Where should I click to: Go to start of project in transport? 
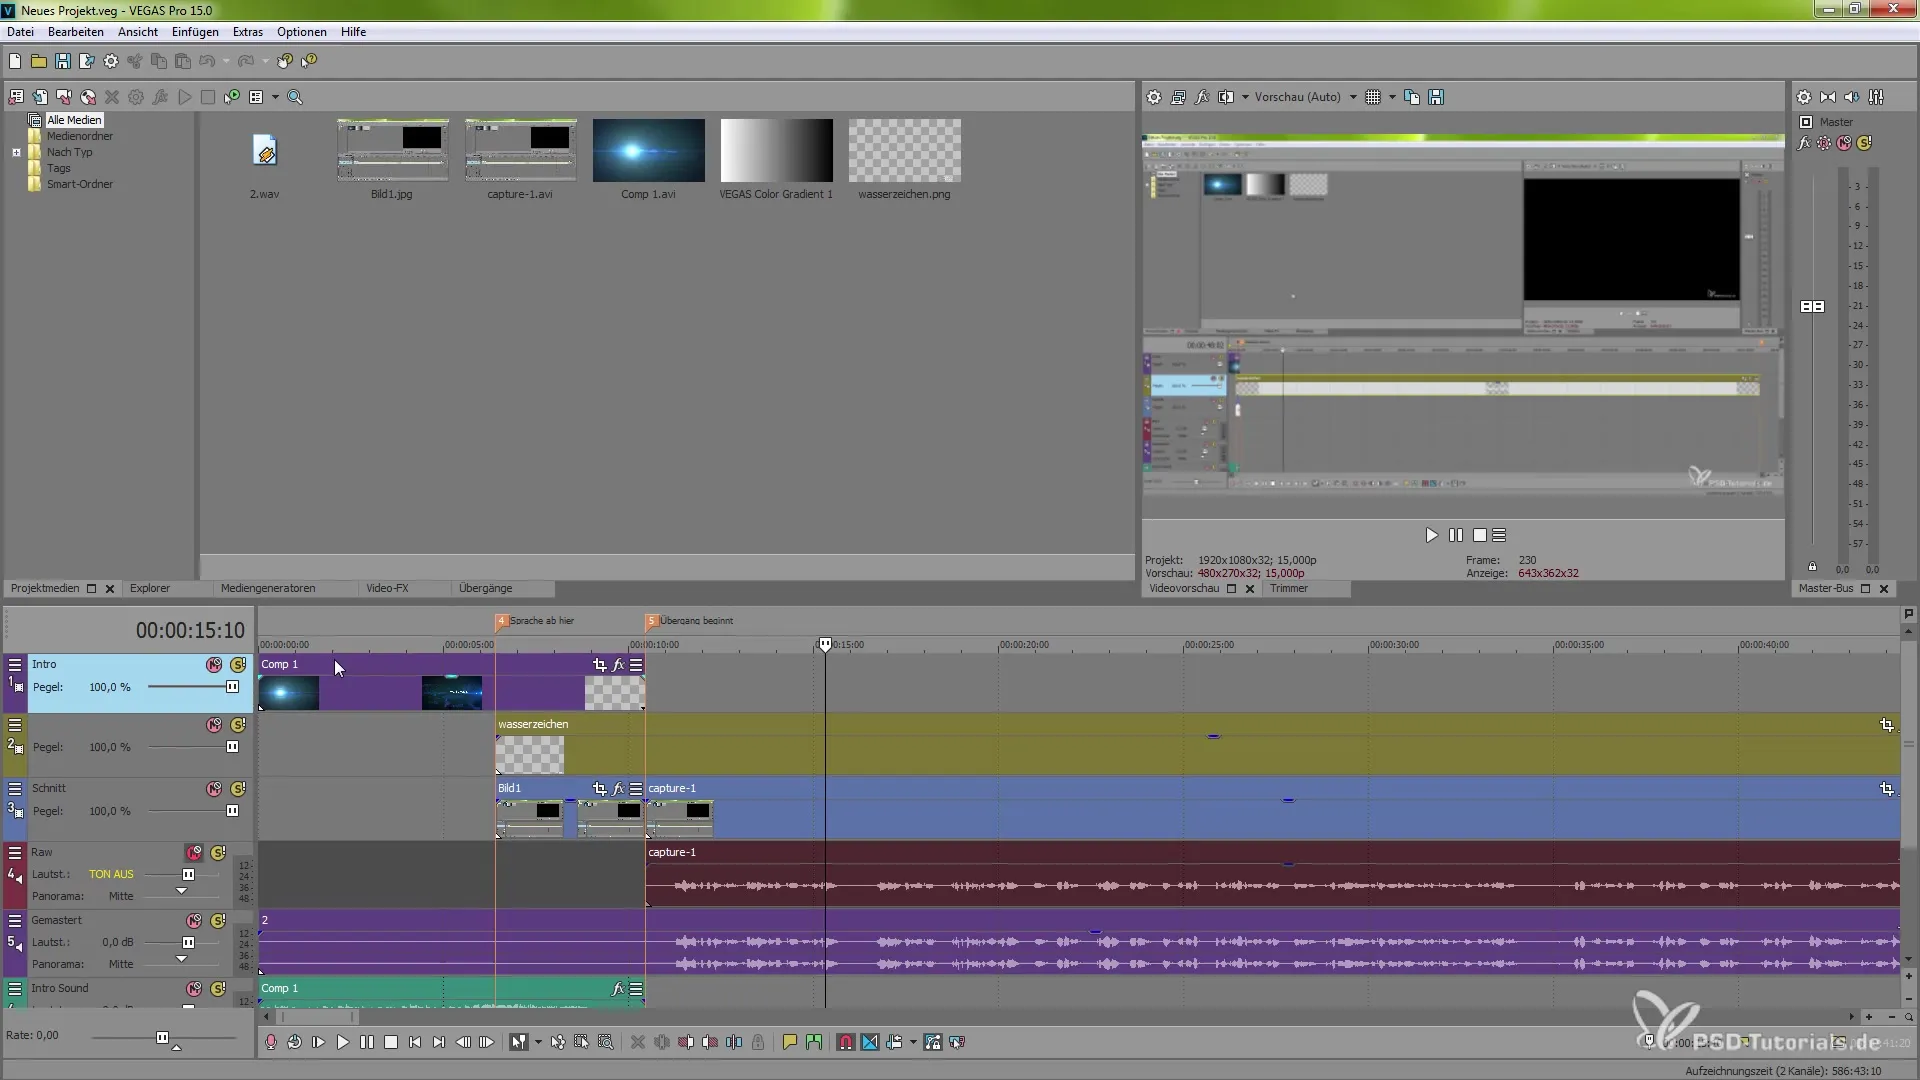pyautogui.click(x=415, y=1042)
